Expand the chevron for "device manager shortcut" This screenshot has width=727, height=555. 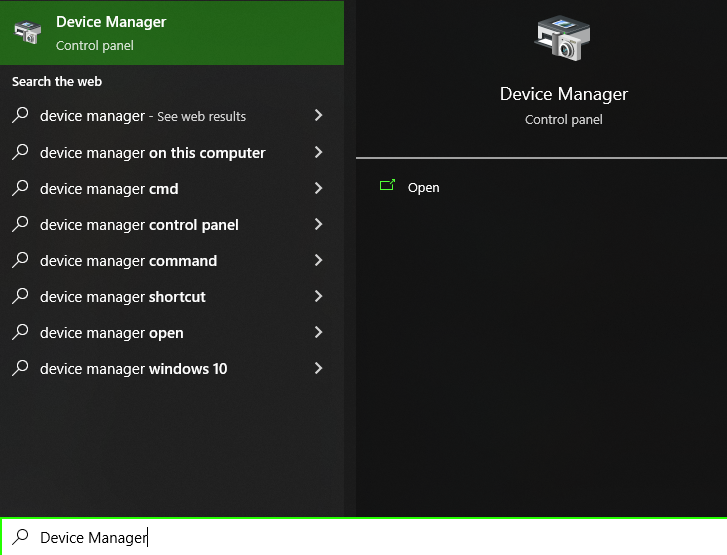point(318,296)
